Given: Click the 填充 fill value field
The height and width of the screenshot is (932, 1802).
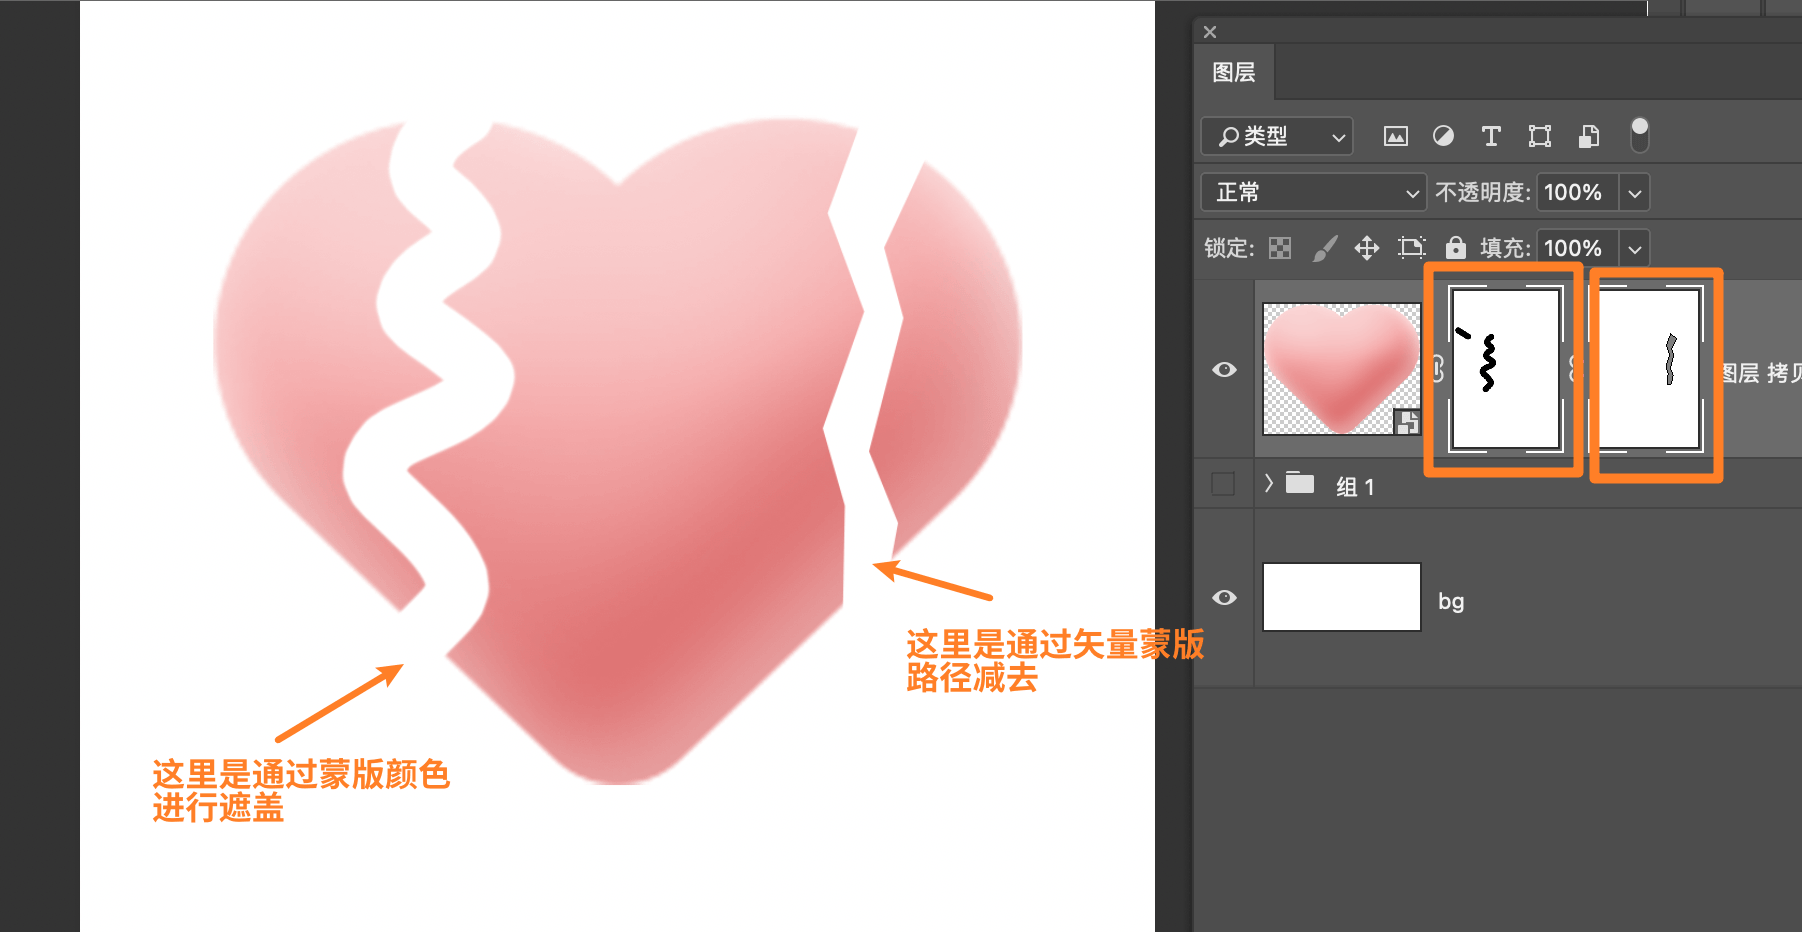Looking at the screenshot, I should pos(1577,248).
